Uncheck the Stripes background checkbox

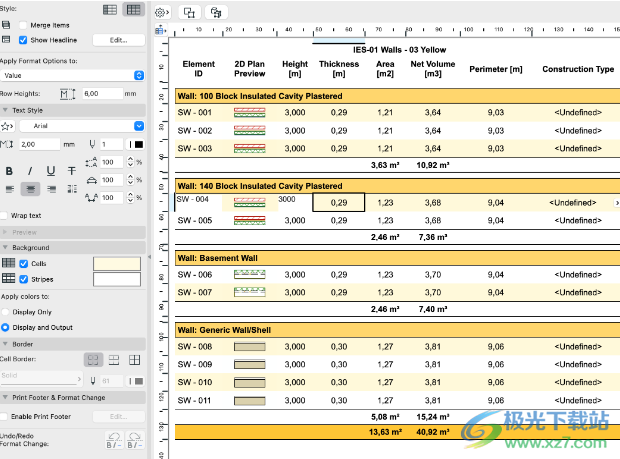(24, 279)
